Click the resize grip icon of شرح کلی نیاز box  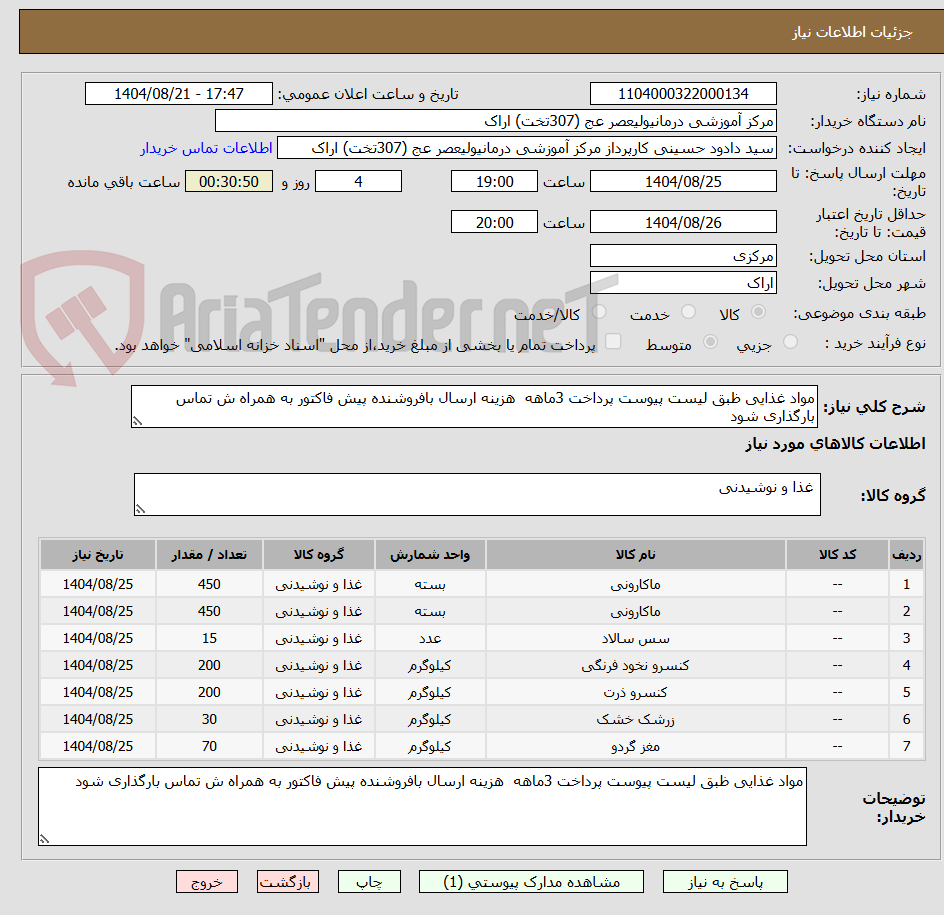[138, 421]
